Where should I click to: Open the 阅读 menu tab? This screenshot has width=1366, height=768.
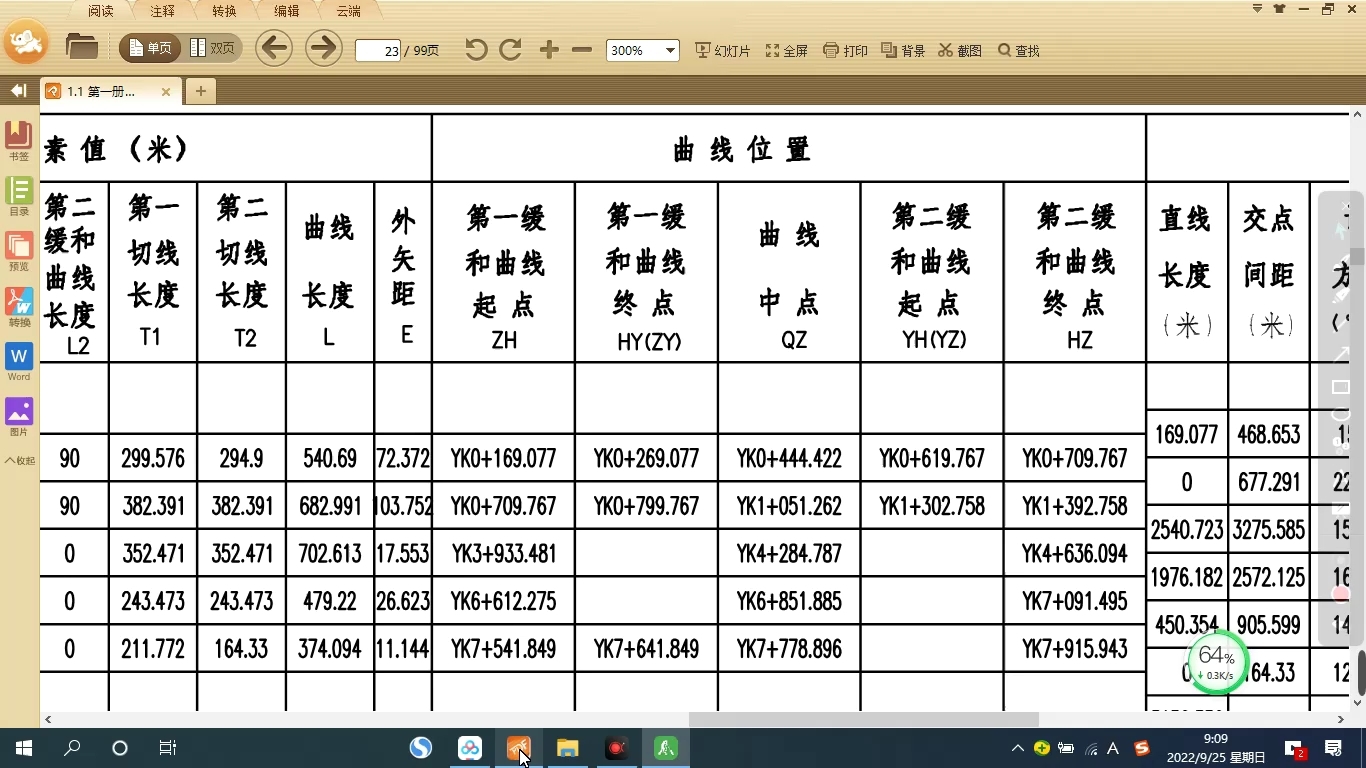[100, 11]
